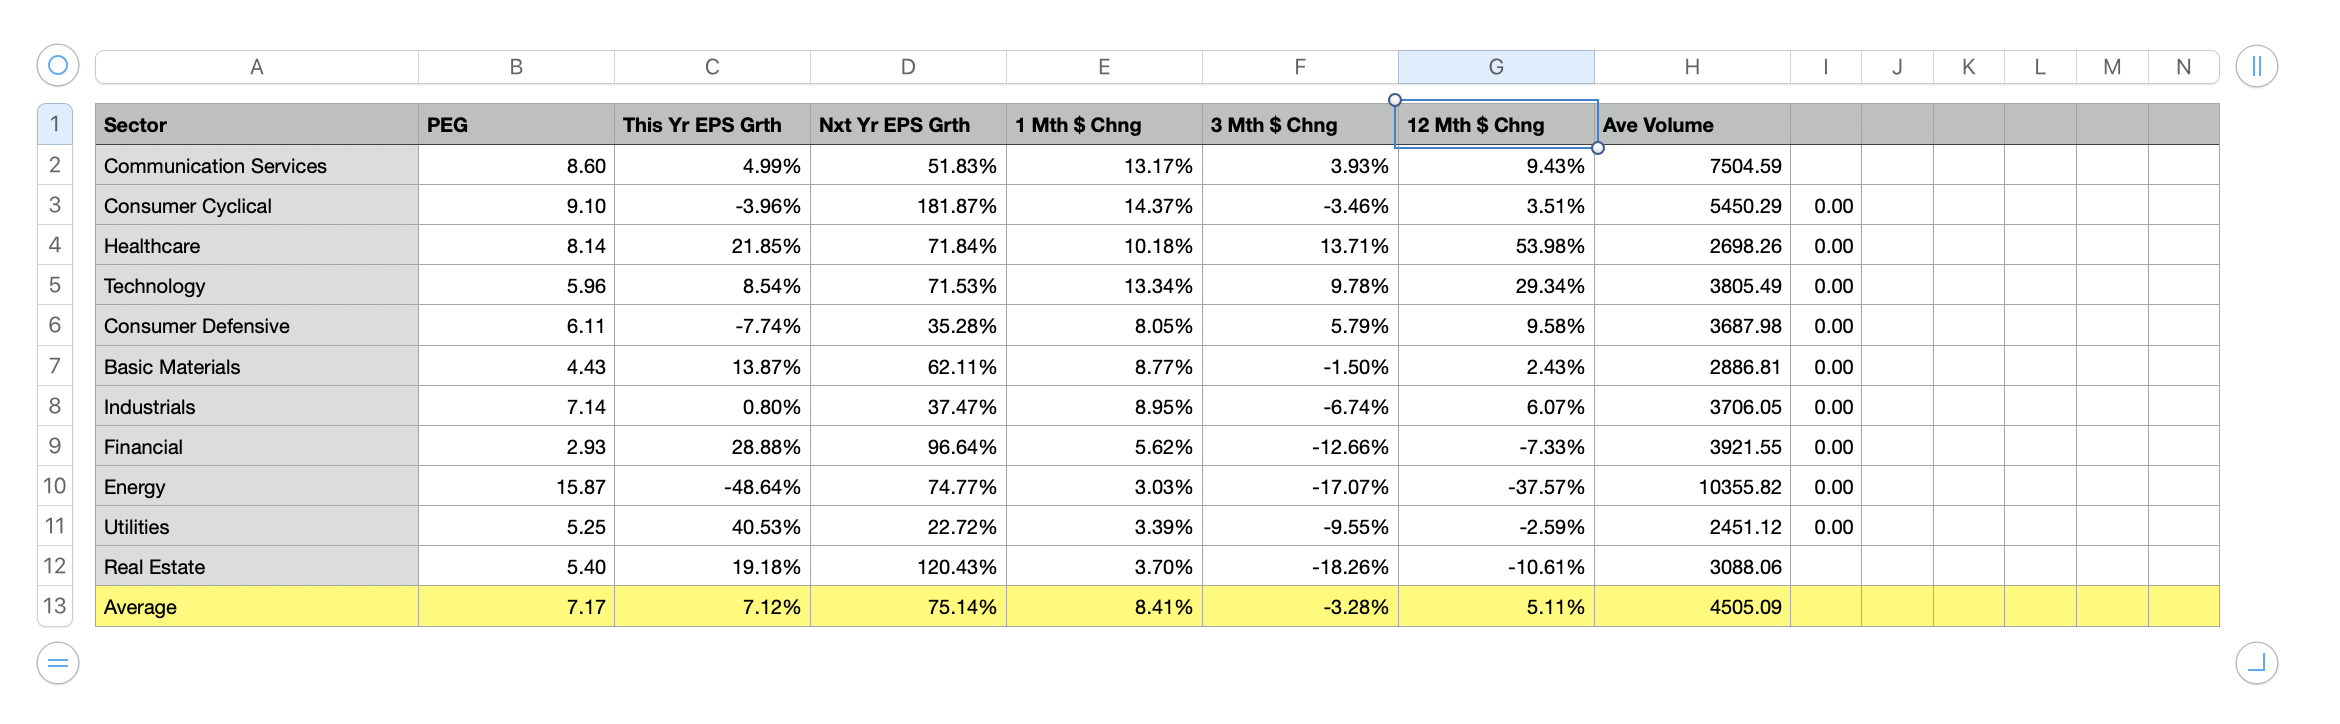This screenshot has height=724, width=2340.
Task: Click Communication Services volume 7504.59
Action: [1692, 165]
